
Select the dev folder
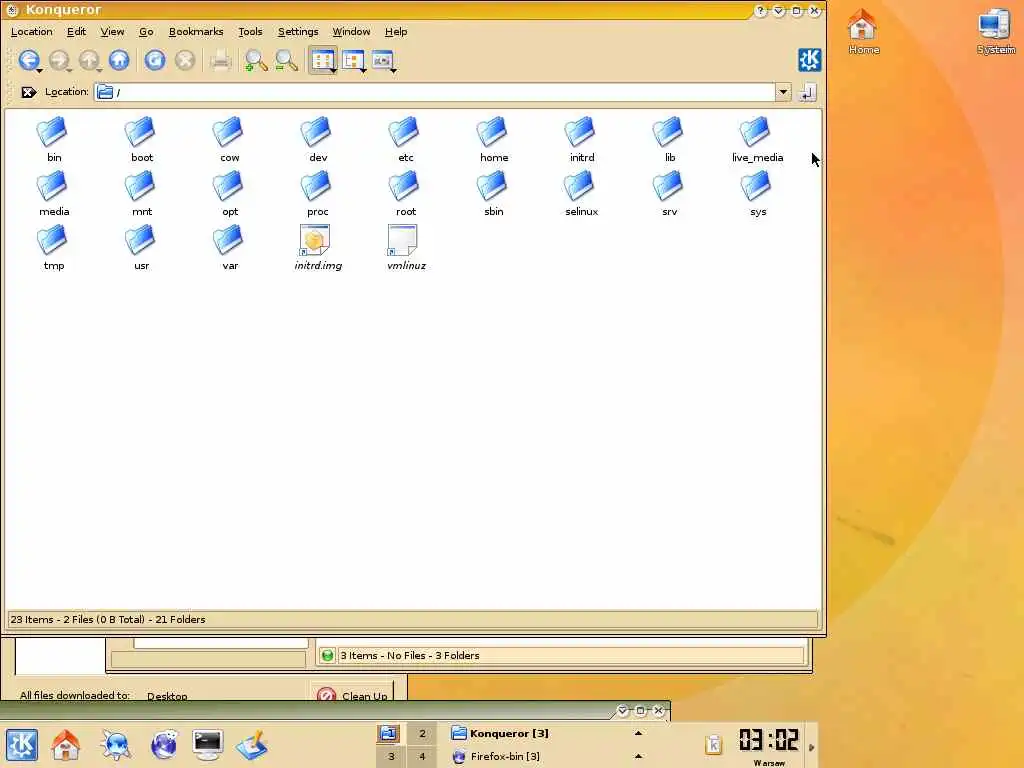coord(318,139)
